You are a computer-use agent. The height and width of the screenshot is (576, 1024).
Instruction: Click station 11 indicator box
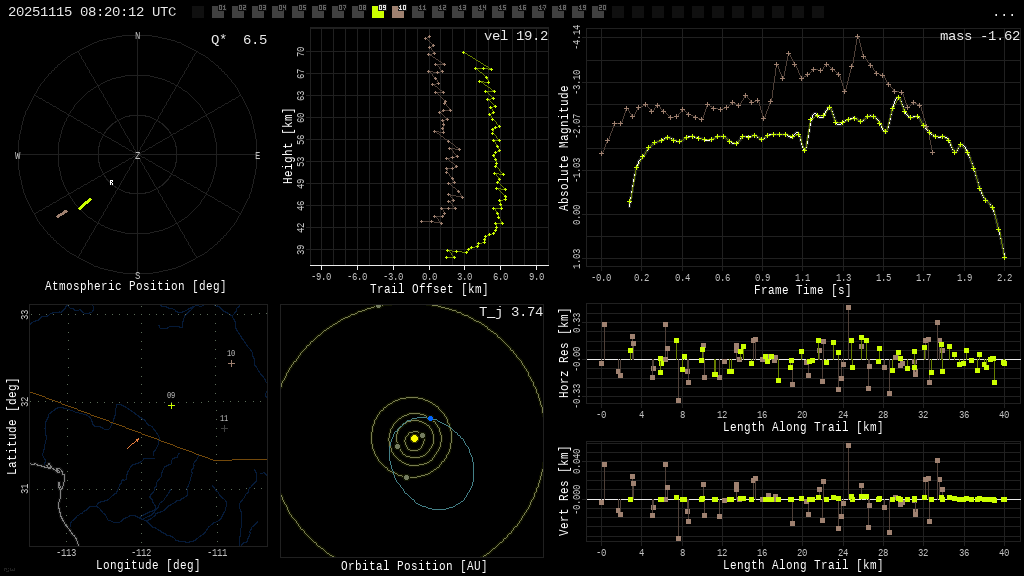(418, 12)
